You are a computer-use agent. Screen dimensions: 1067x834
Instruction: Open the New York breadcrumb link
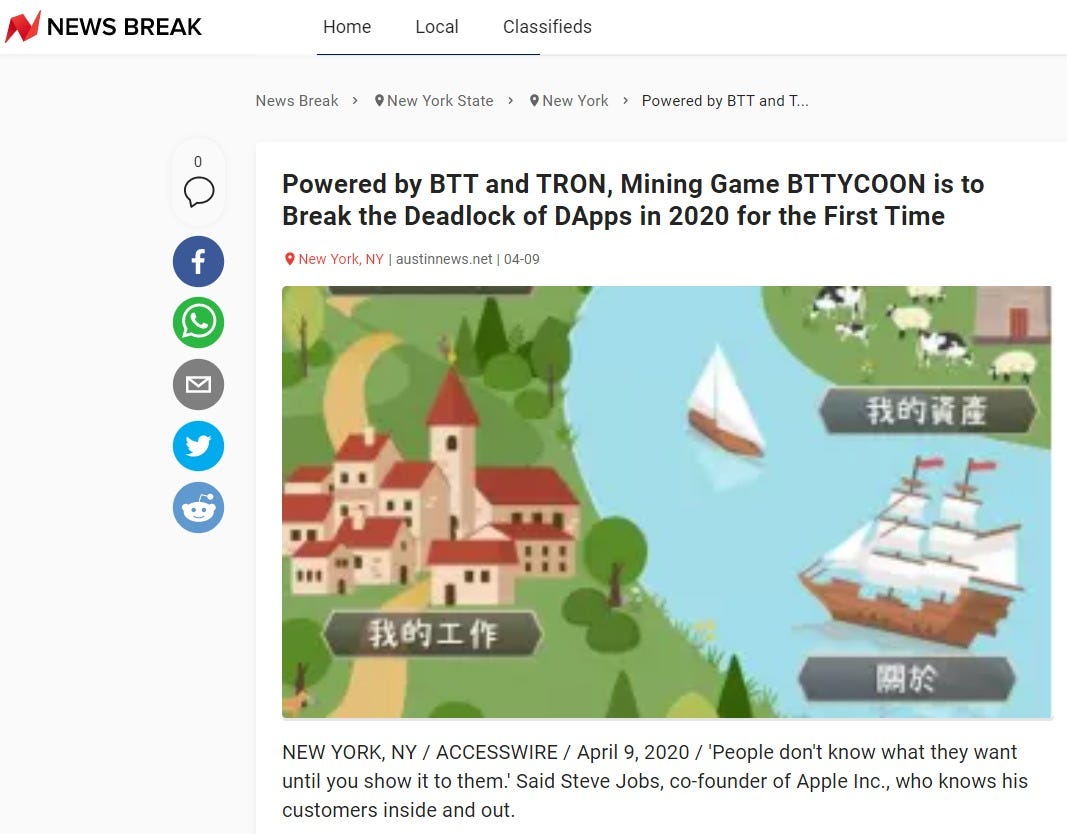[575, 101]
